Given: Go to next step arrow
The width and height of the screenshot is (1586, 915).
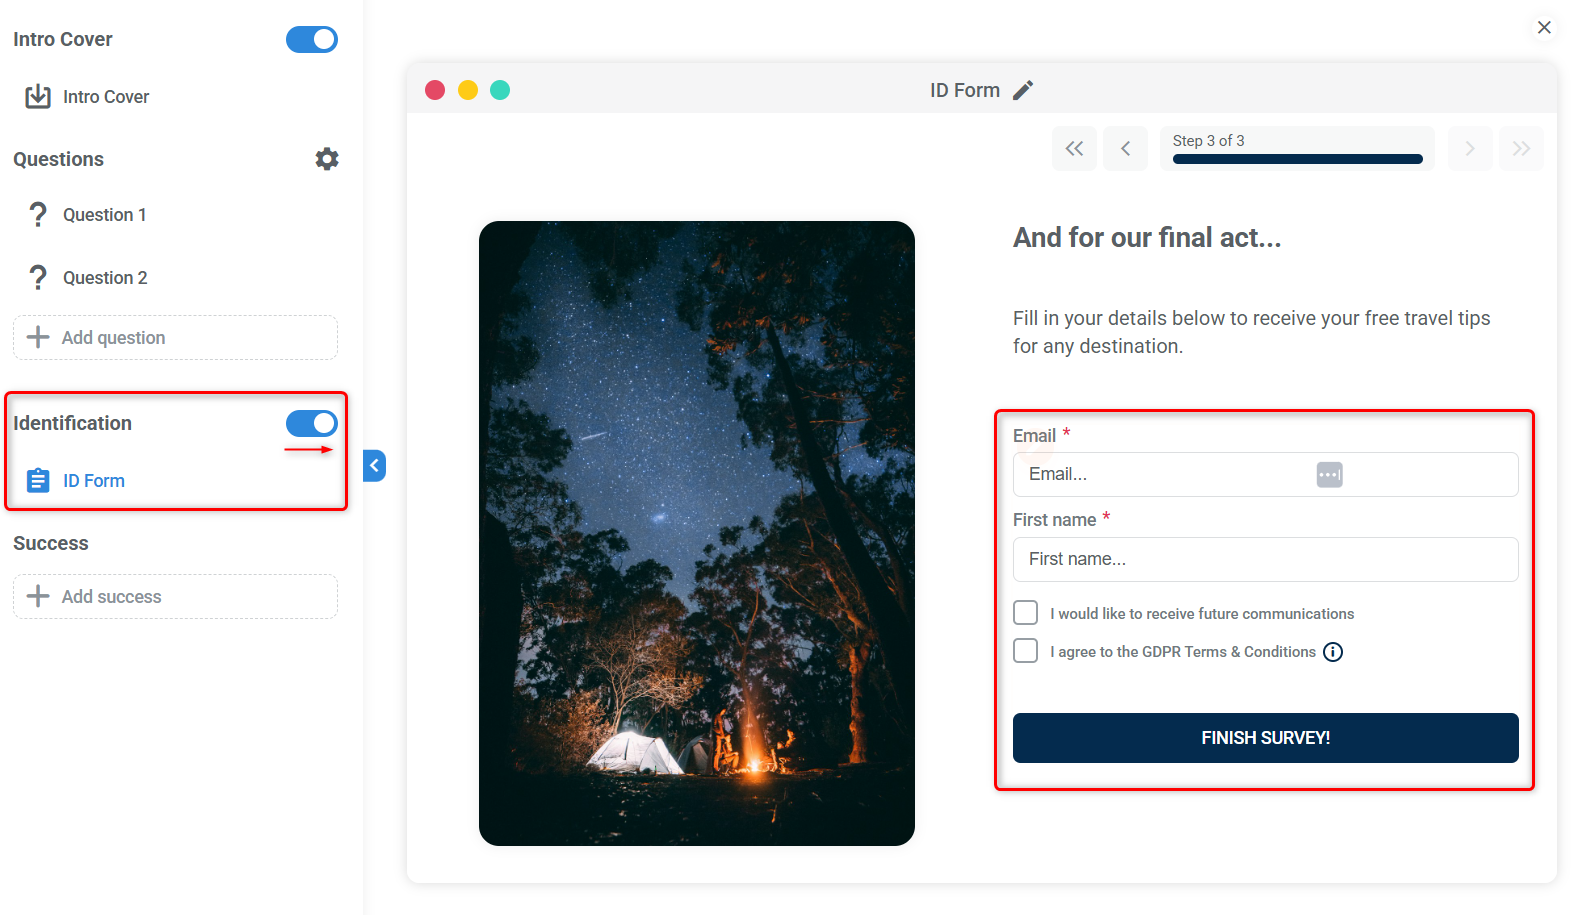Looking at the screenshot, I should click(1470, 149).
